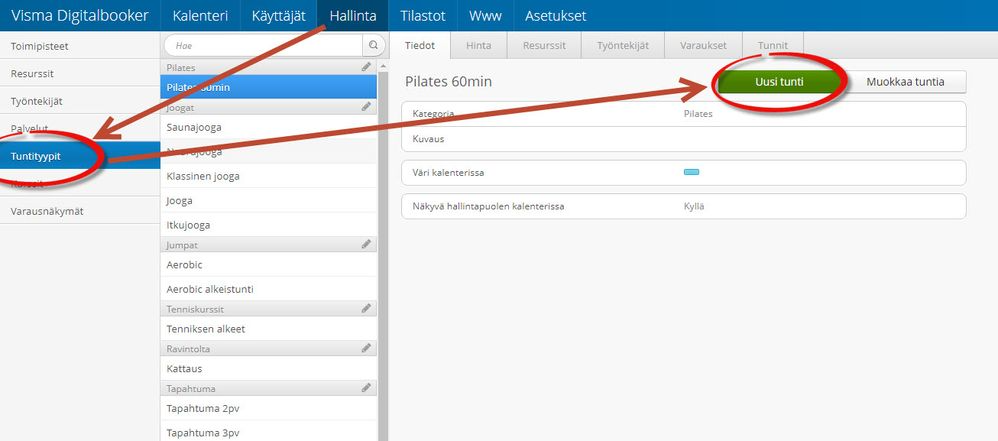Select Tapahtuma 3pv in the list

pos(269,432)
